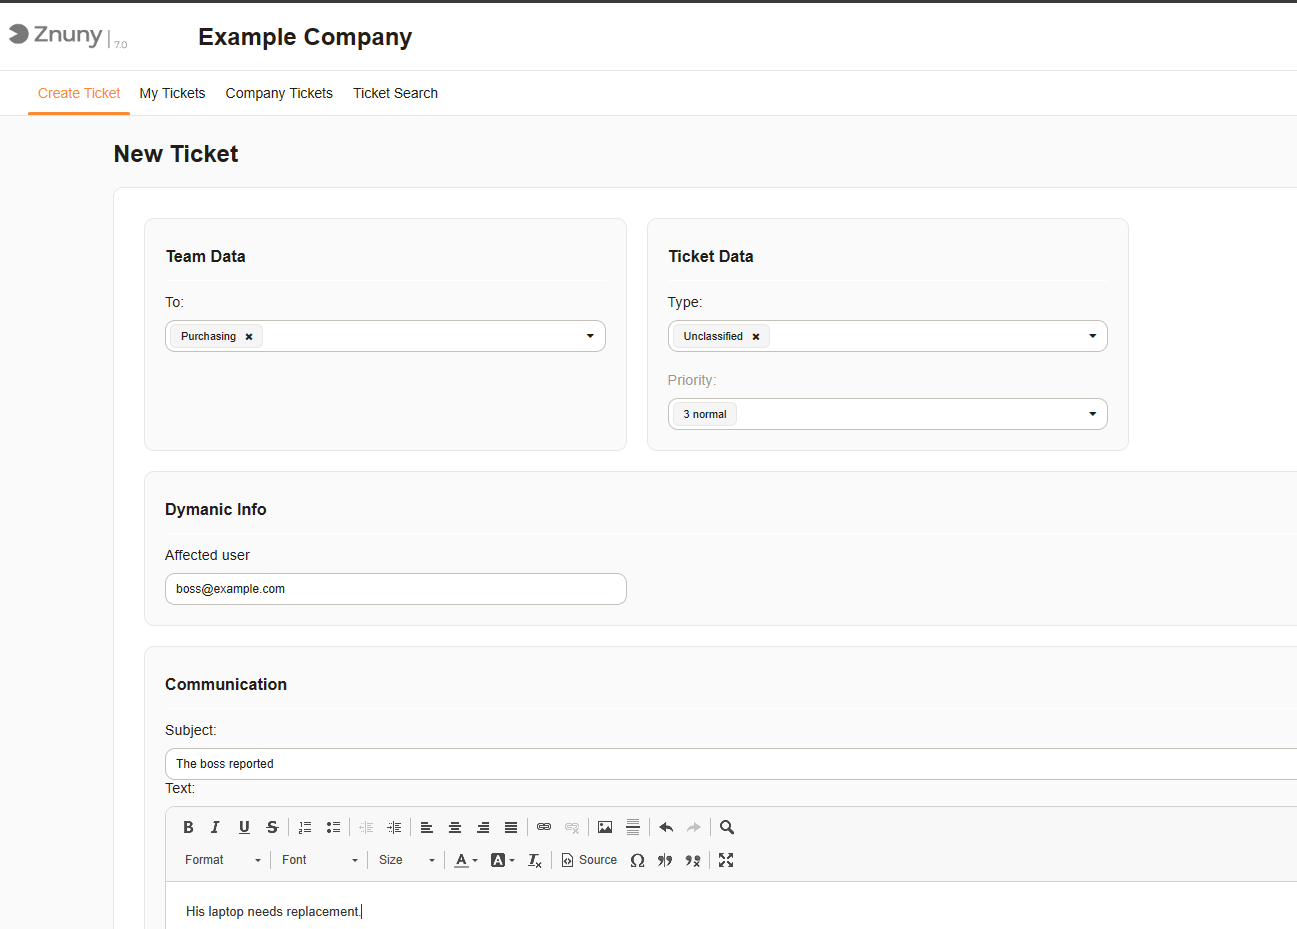Insert a numbered list
The width and height of the screenshot is (1297, 929).
pos(305,827)
